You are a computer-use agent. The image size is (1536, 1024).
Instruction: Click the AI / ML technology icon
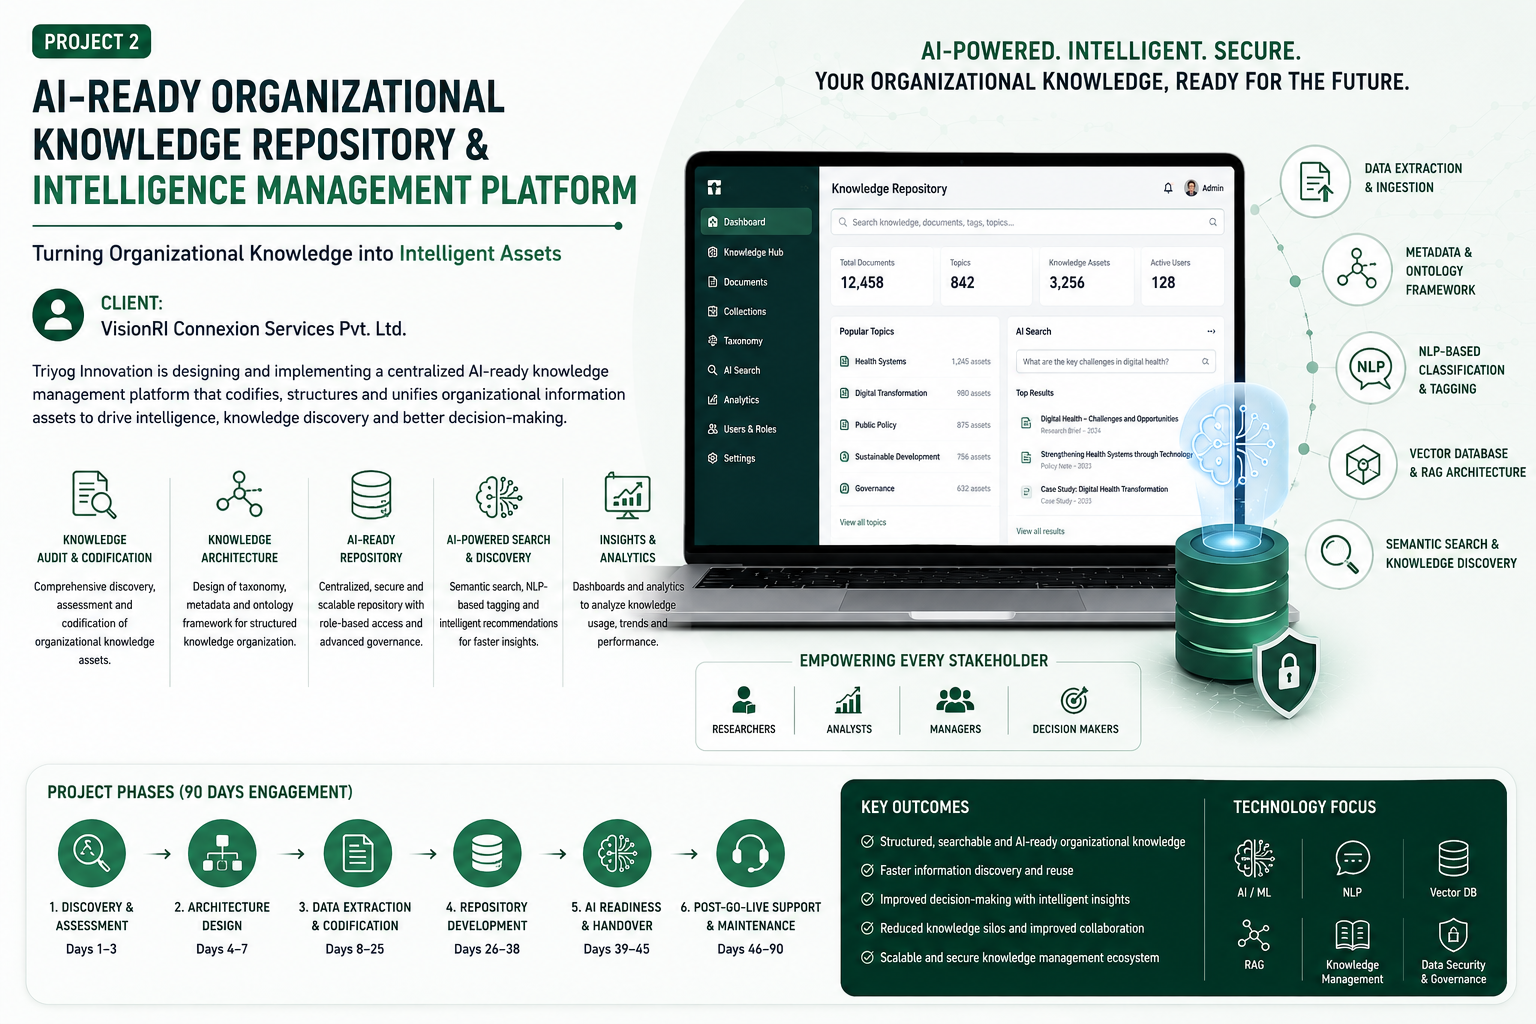(x=1254, y=858)
